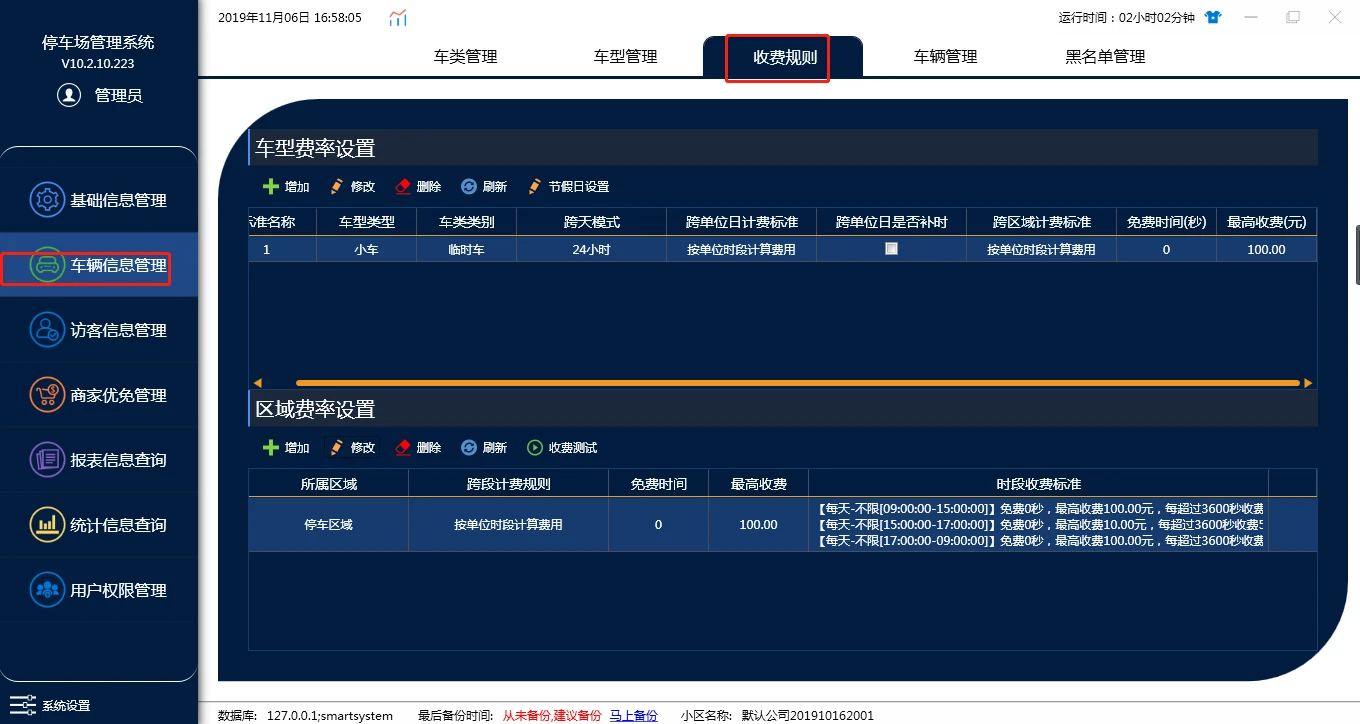Click the 停车场管理系统 title

pyautogui.click(x=98, y=42)
